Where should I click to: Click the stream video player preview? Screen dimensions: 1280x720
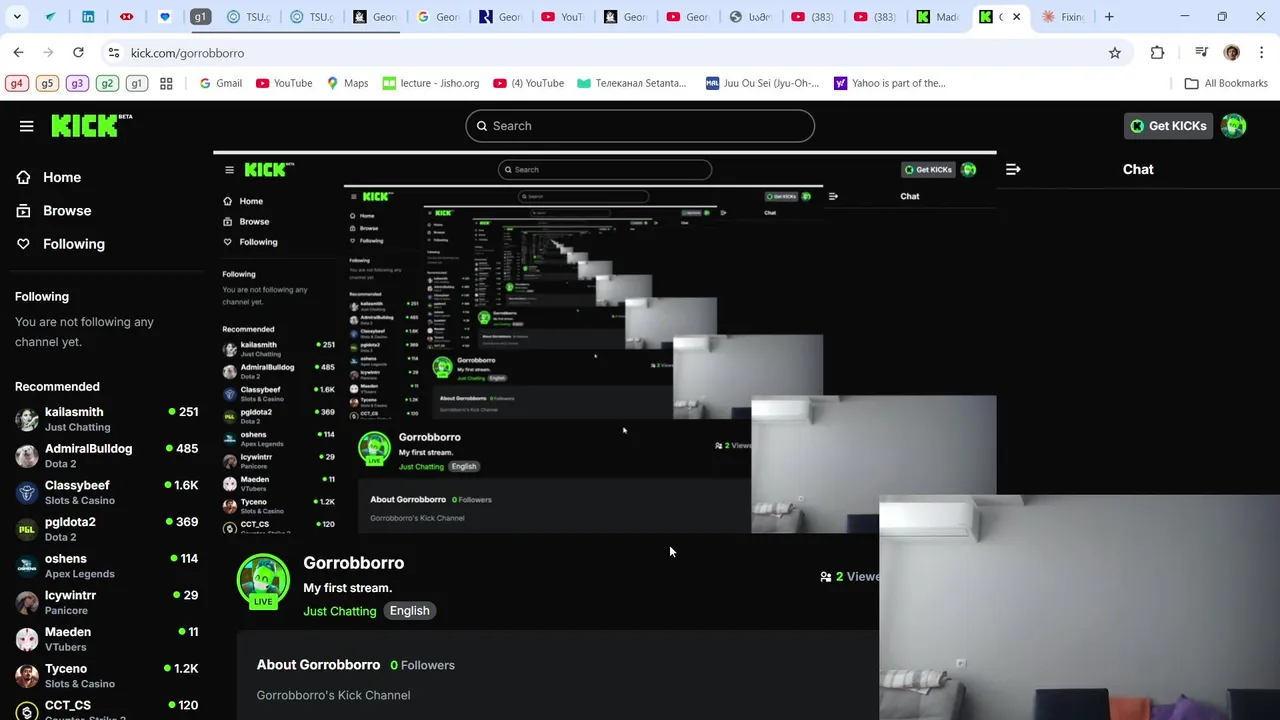pos(604,343)
